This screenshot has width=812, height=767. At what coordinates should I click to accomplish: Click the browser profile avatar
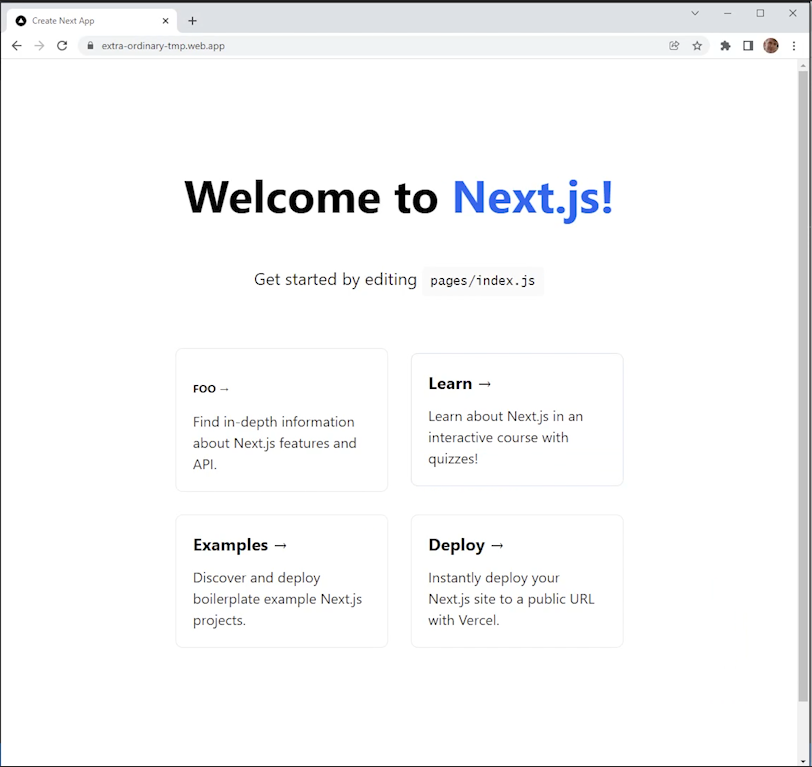[x=770, y=45]
